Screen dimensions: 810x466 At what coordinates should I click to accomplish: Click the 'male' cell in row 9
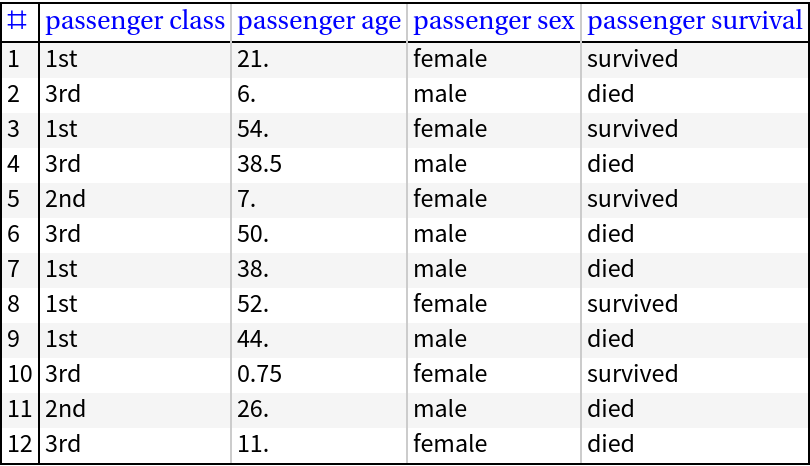pyautogui.click(x=440, y=339)
